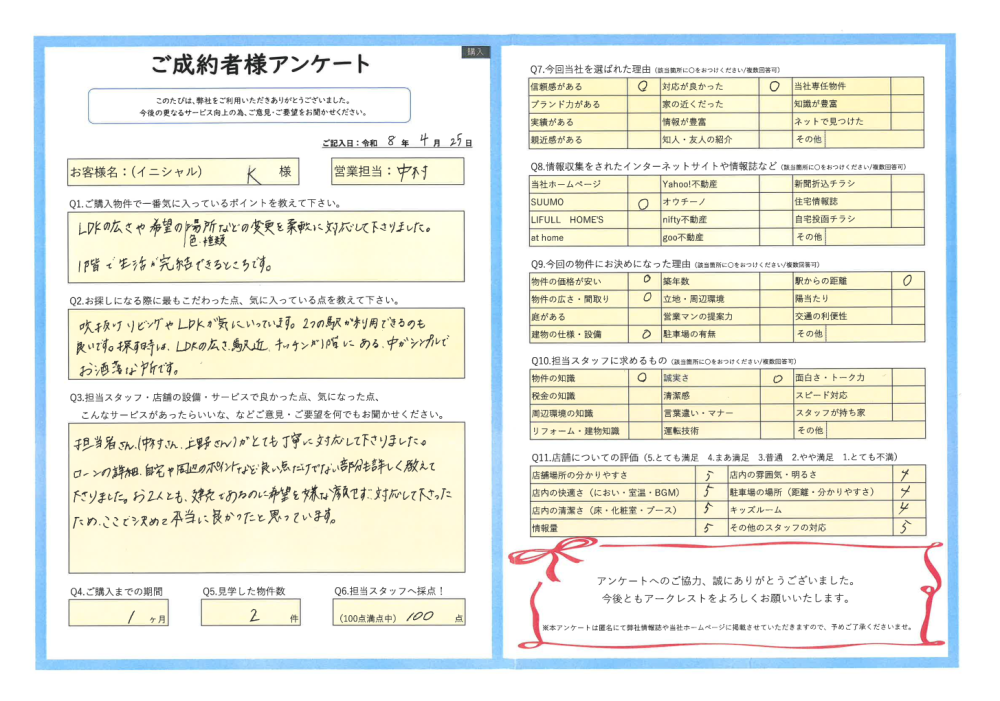Tick the 駅からの距離 box in Q9
Viewport: 1000px width, 701px height.
coord(906,281)
